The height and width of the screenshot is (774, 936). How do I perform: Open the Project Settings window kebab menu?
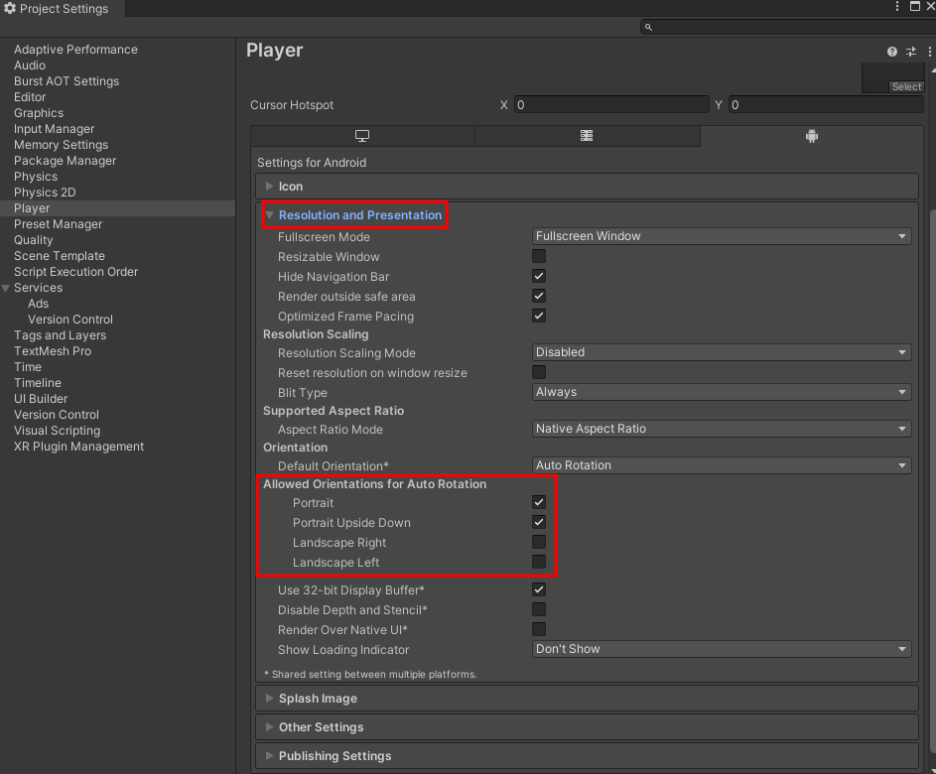click(897, 7)
